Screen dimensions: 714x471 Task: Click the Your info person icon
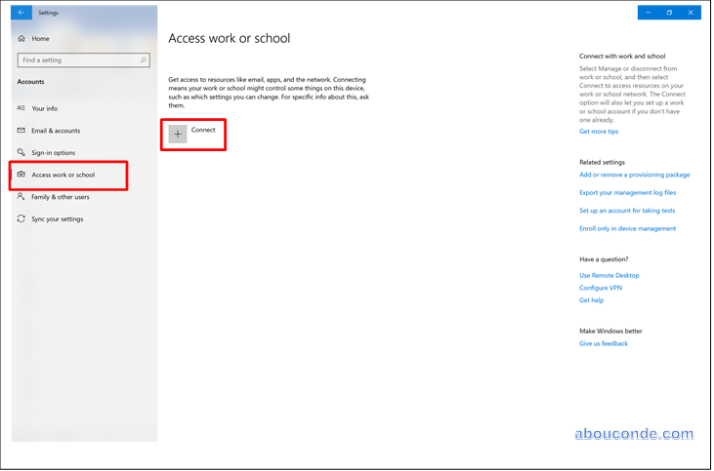22,108
